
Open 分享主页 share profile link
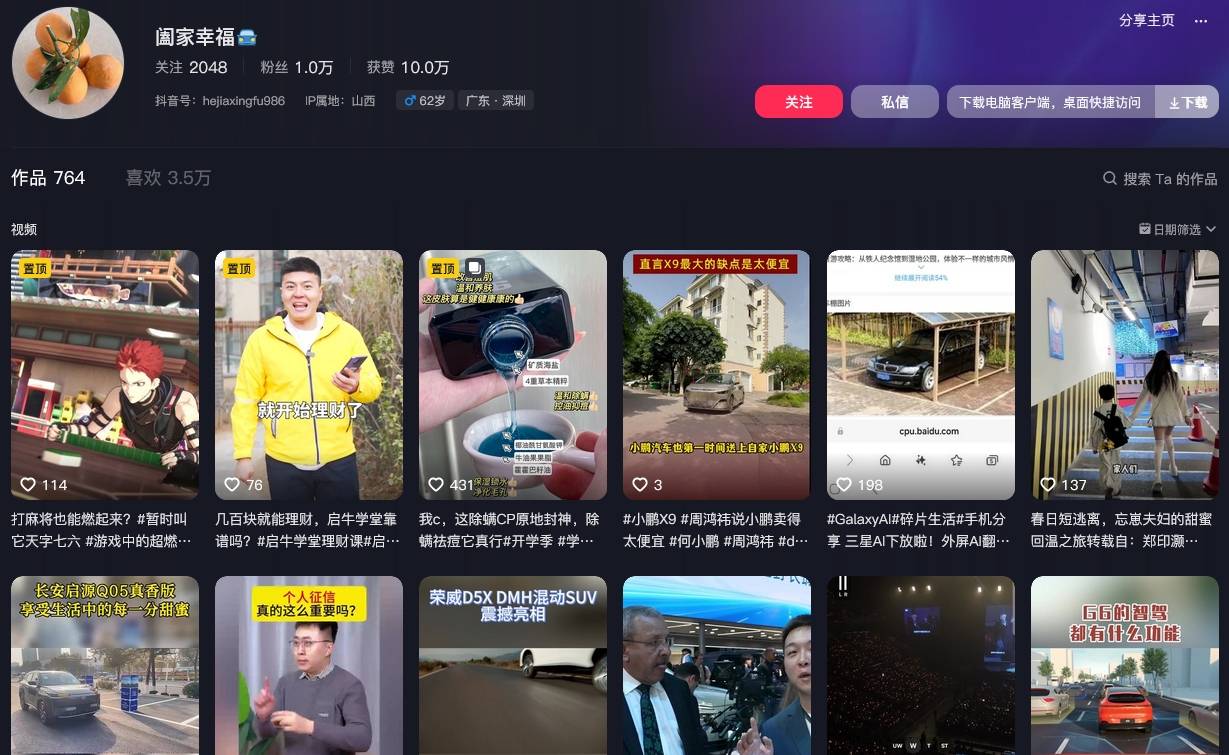[x=1146, y=20]
